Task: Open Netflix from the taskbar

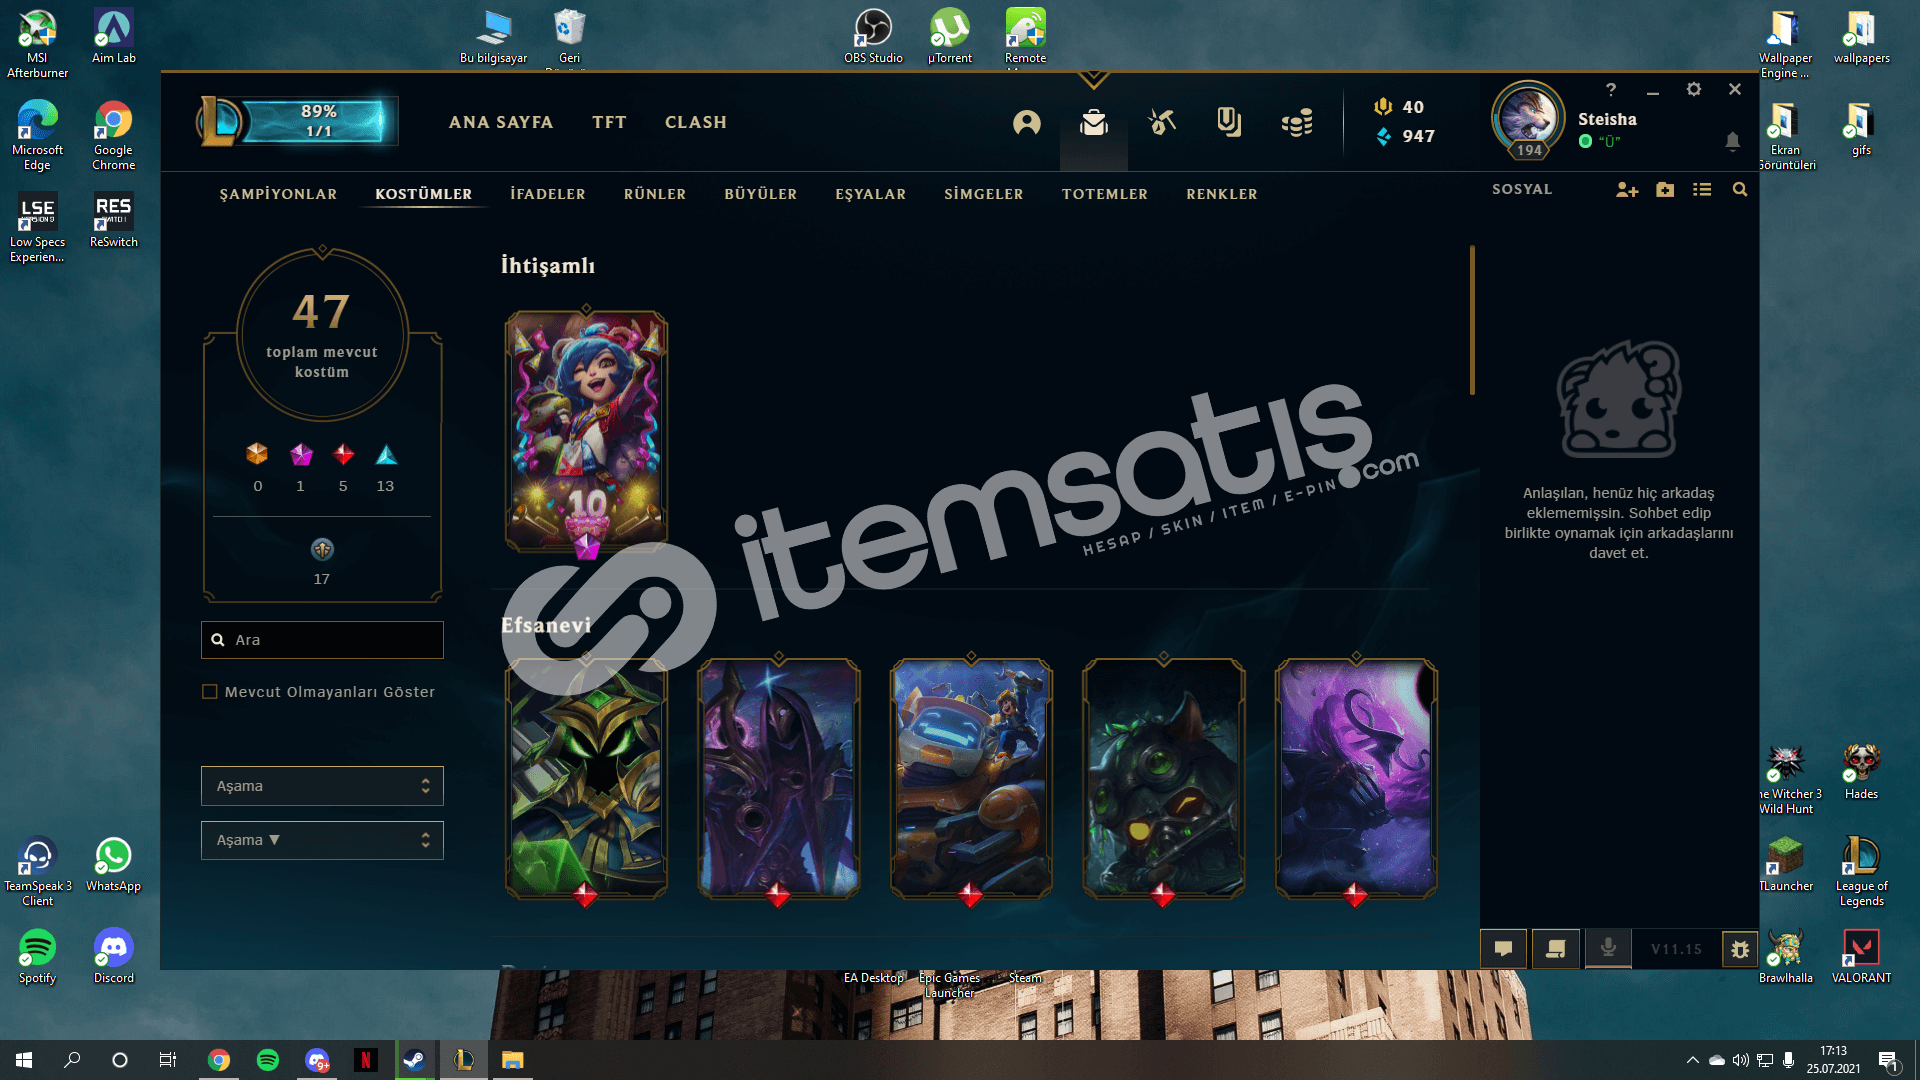Action: (x=365, y=1060)
